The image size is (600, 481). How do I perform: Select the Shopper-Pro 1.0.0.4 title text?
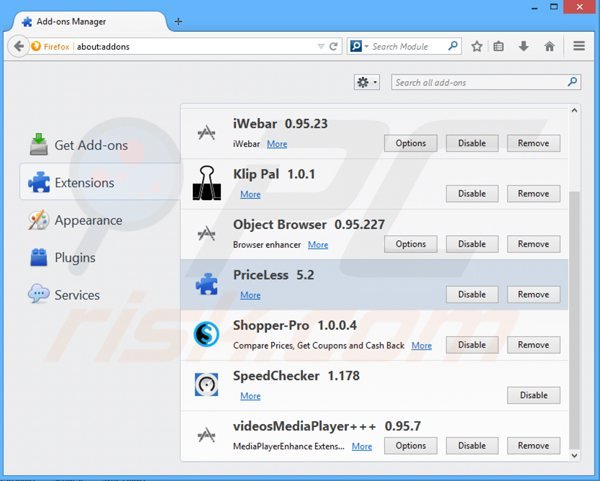[x=295, y=325]
